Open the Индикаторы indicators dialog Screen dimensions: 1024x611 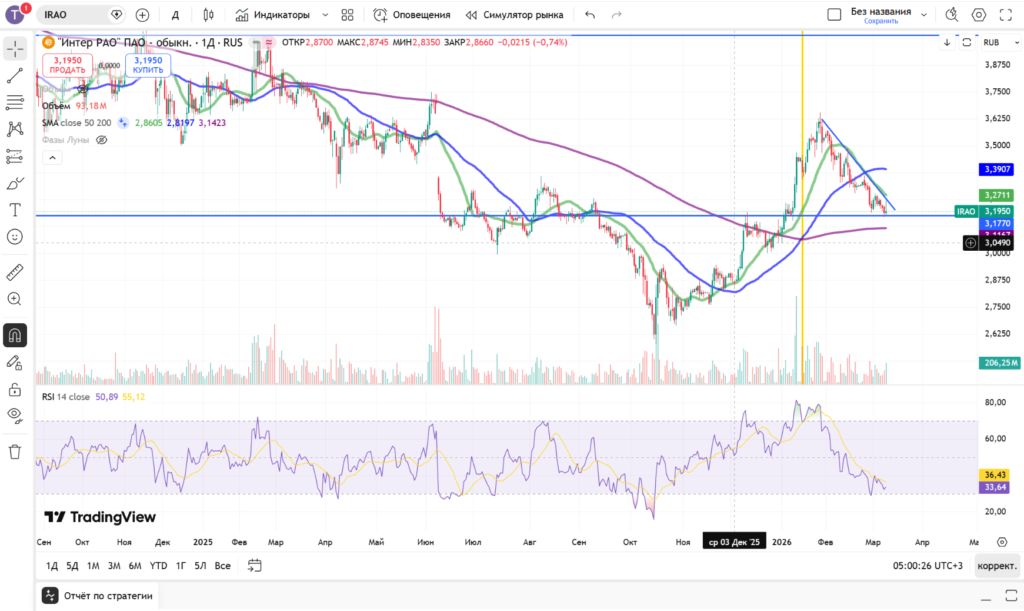tap(273, 14)
